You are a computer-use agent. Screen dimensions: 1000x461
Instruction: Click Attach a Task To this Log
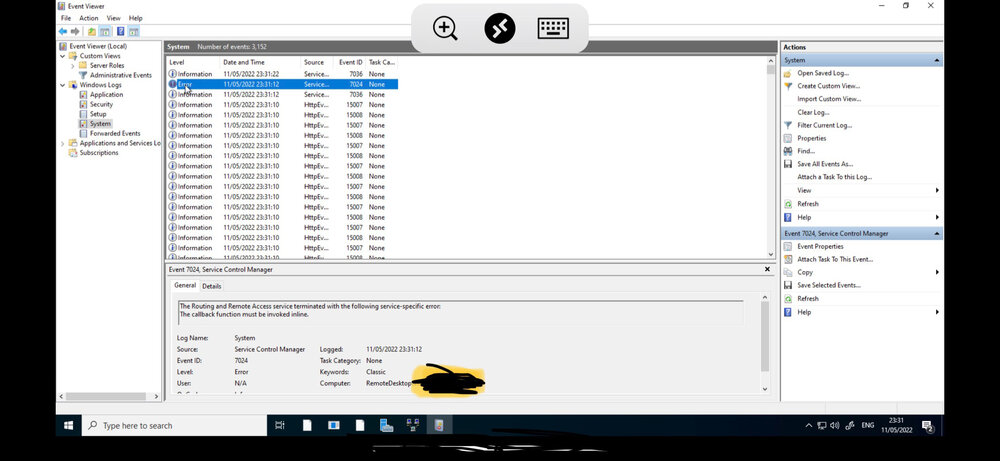[834, 177]
